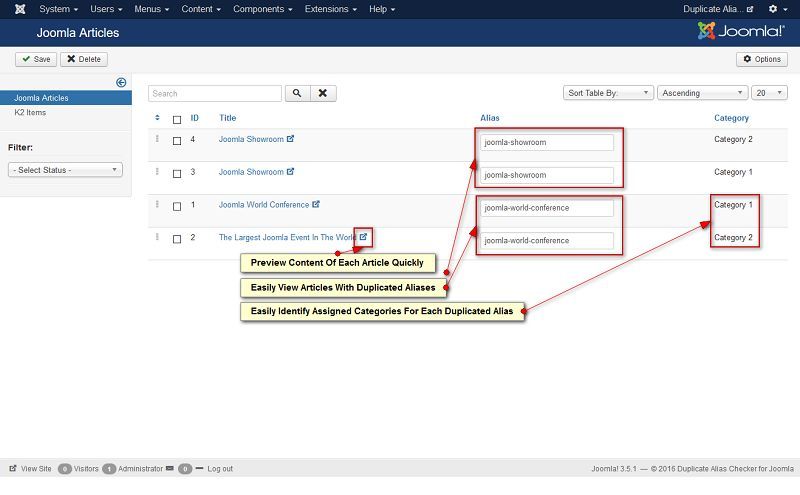Edit the alias field for article ID 3
This screenshot has width=800, height=495.
coord(546,175)
